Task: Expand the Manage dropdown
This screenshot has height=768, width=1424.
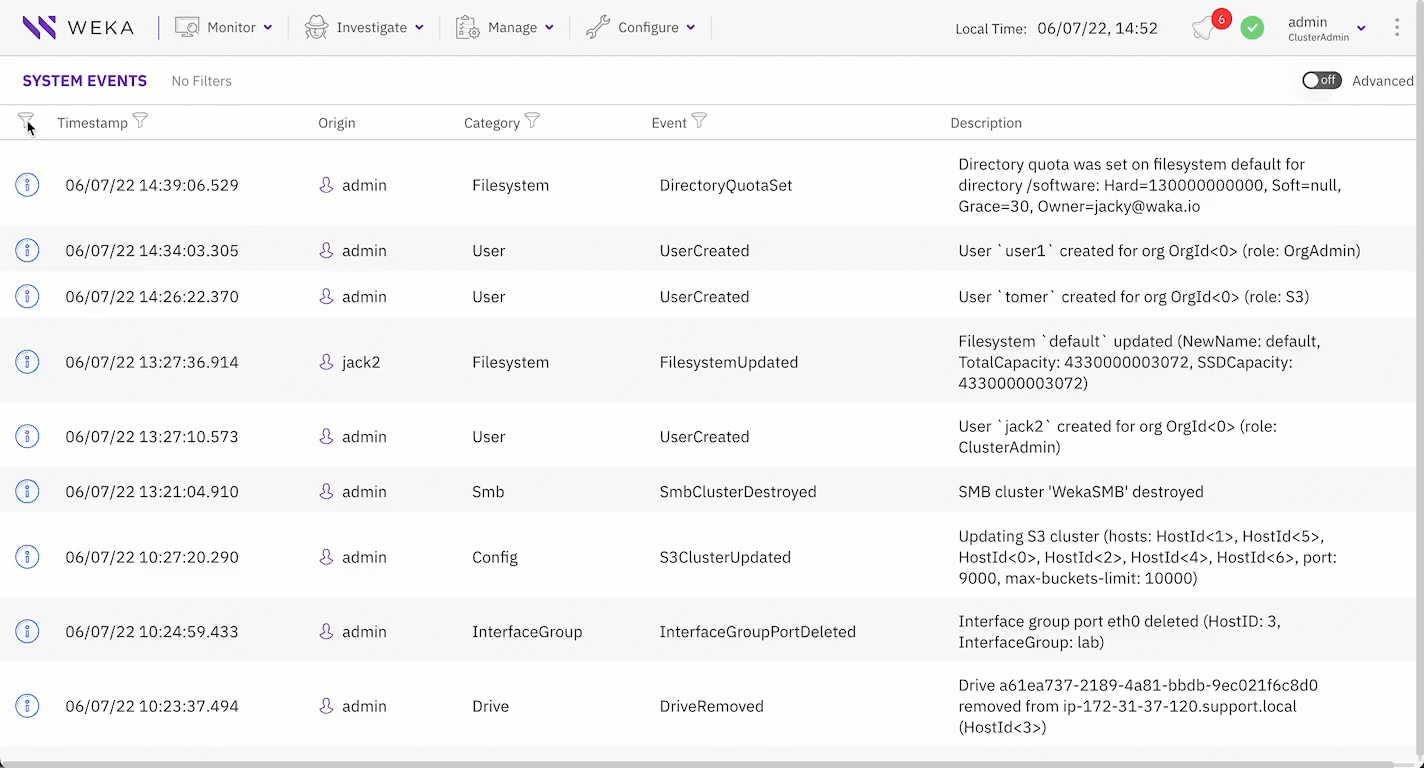Action: [505, 28]
